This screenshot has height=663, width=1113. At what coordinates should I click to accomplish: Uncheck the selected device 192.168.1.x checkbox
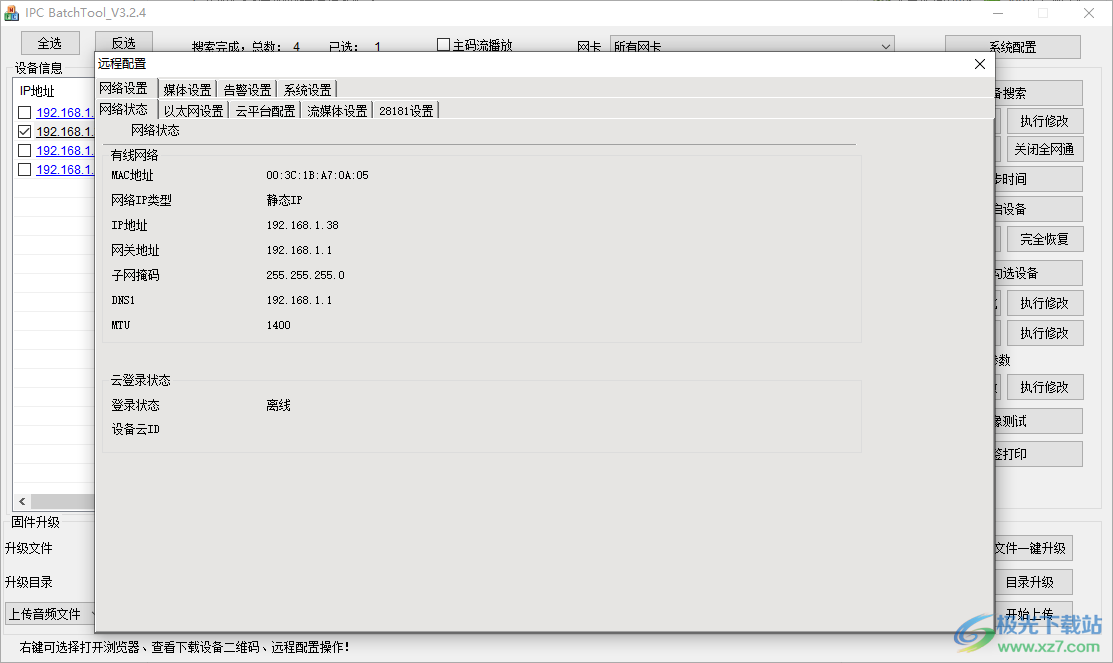tap(24, 131)
